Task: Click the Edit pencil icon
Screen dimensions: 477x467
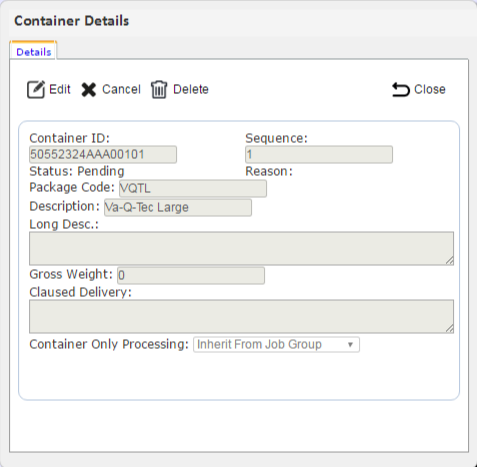Action: point(36,90)
